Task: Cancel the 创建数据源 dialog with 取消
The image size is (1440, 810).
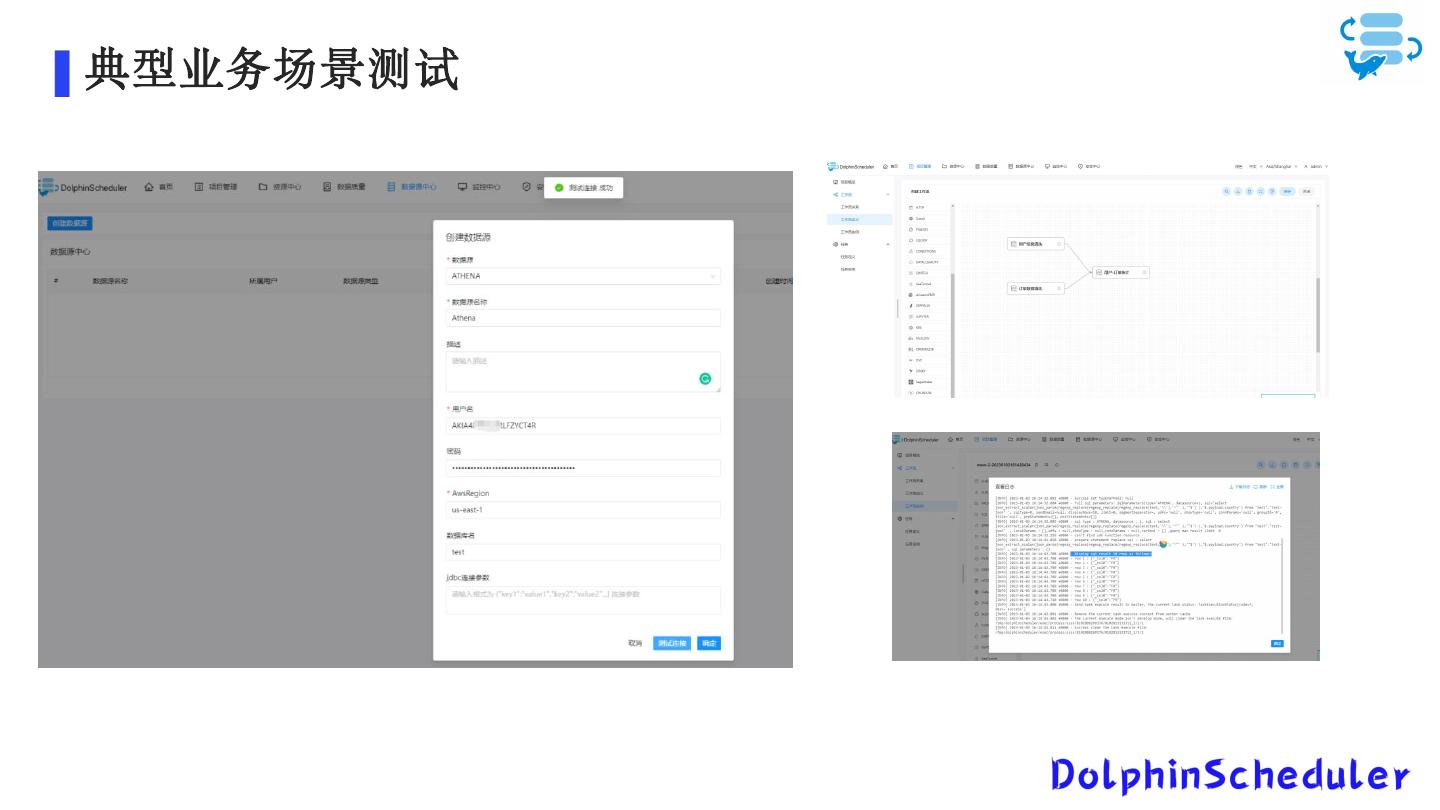Action: 635,643
